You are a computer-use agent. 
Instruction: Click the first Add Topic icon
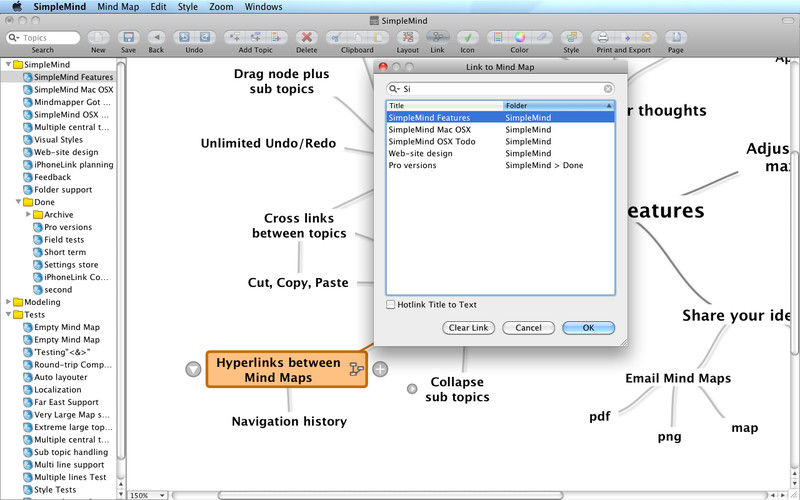click(235, 37)
